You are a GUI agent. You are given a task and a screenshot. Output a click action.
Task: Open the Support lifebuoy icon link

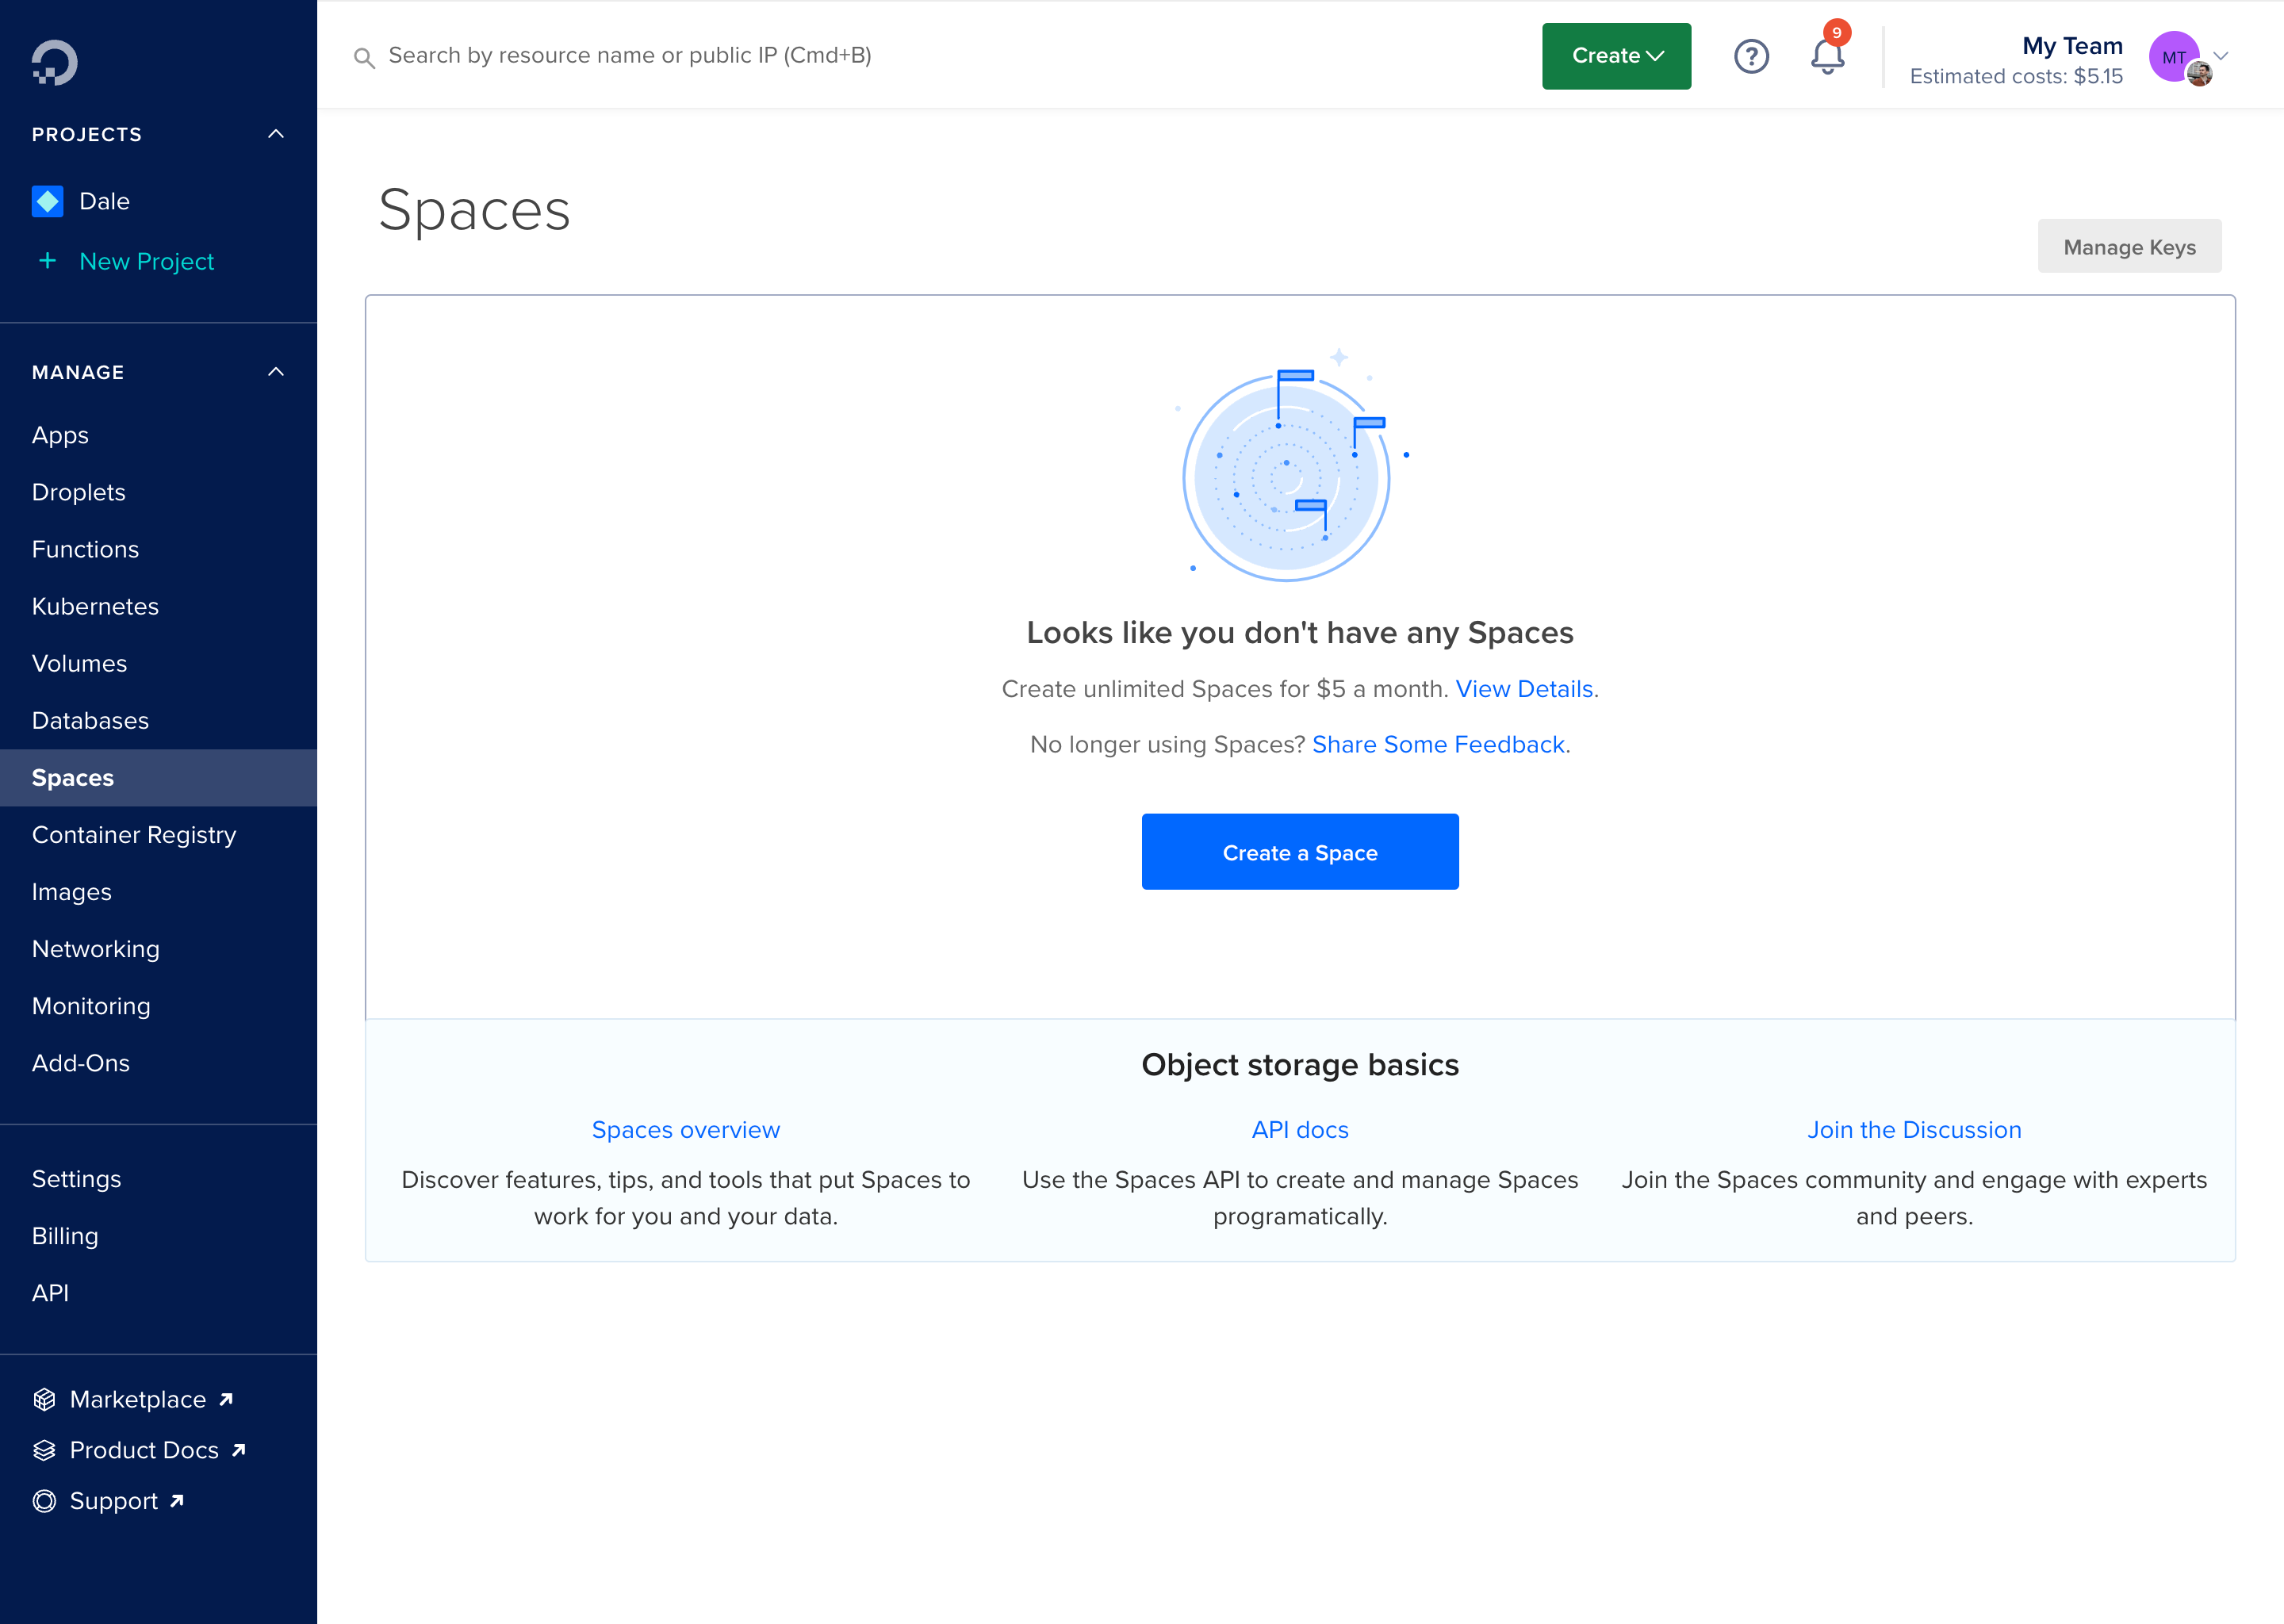[x=44, y=1501]
